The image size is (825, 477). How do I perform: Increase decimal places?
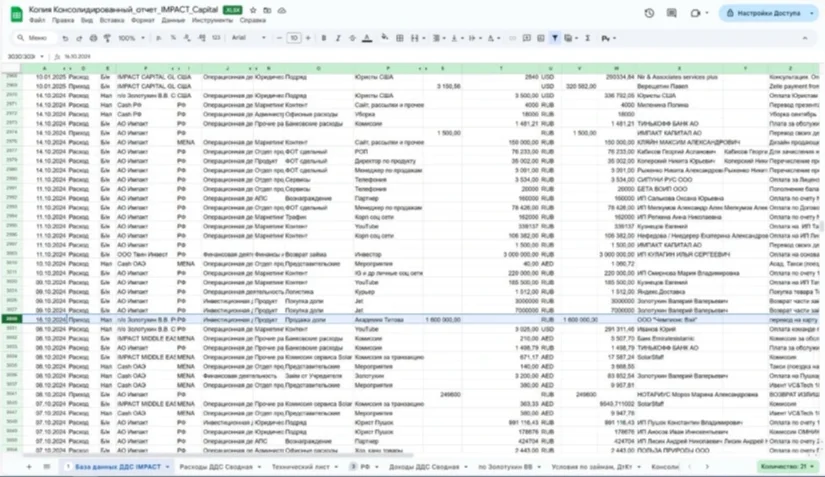(202, 38)
